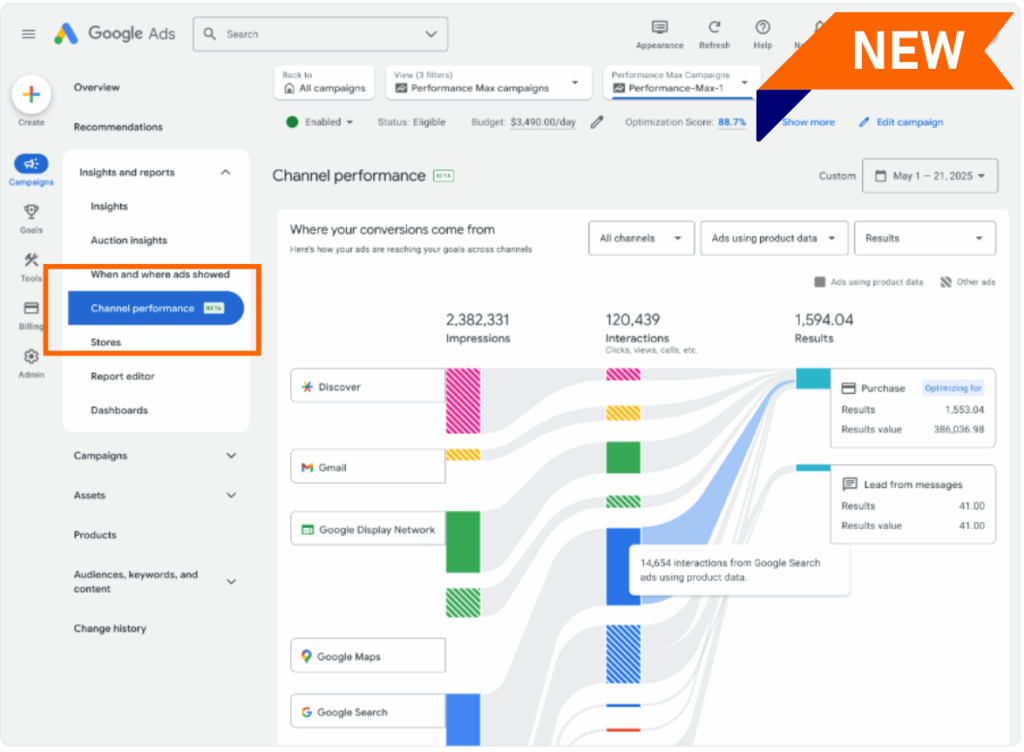Click the Other ads striped legend swatch
The height and width of the screenshot is (752, 1024).
click(946, 282)
